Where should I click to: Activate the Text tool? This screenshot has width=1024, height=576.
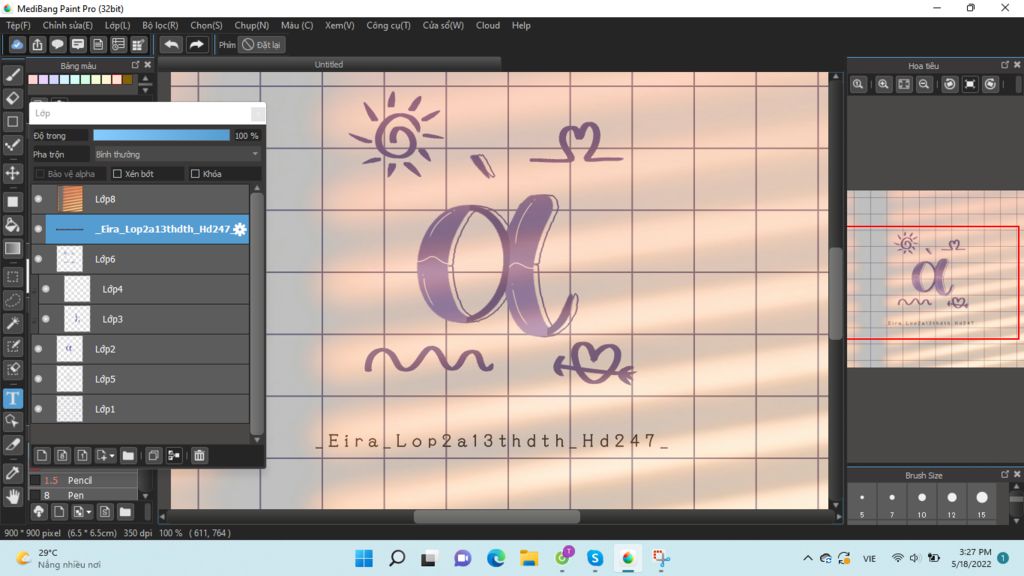12,398
